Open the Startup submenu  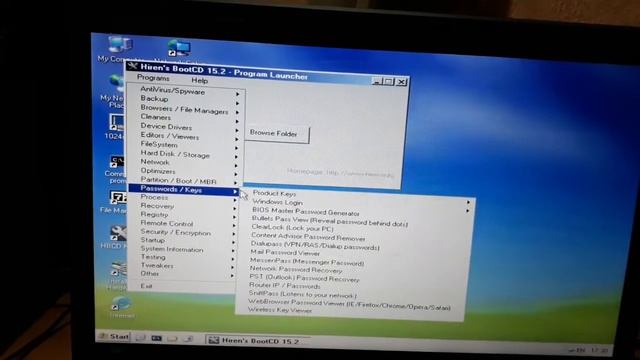pos(184,240)
